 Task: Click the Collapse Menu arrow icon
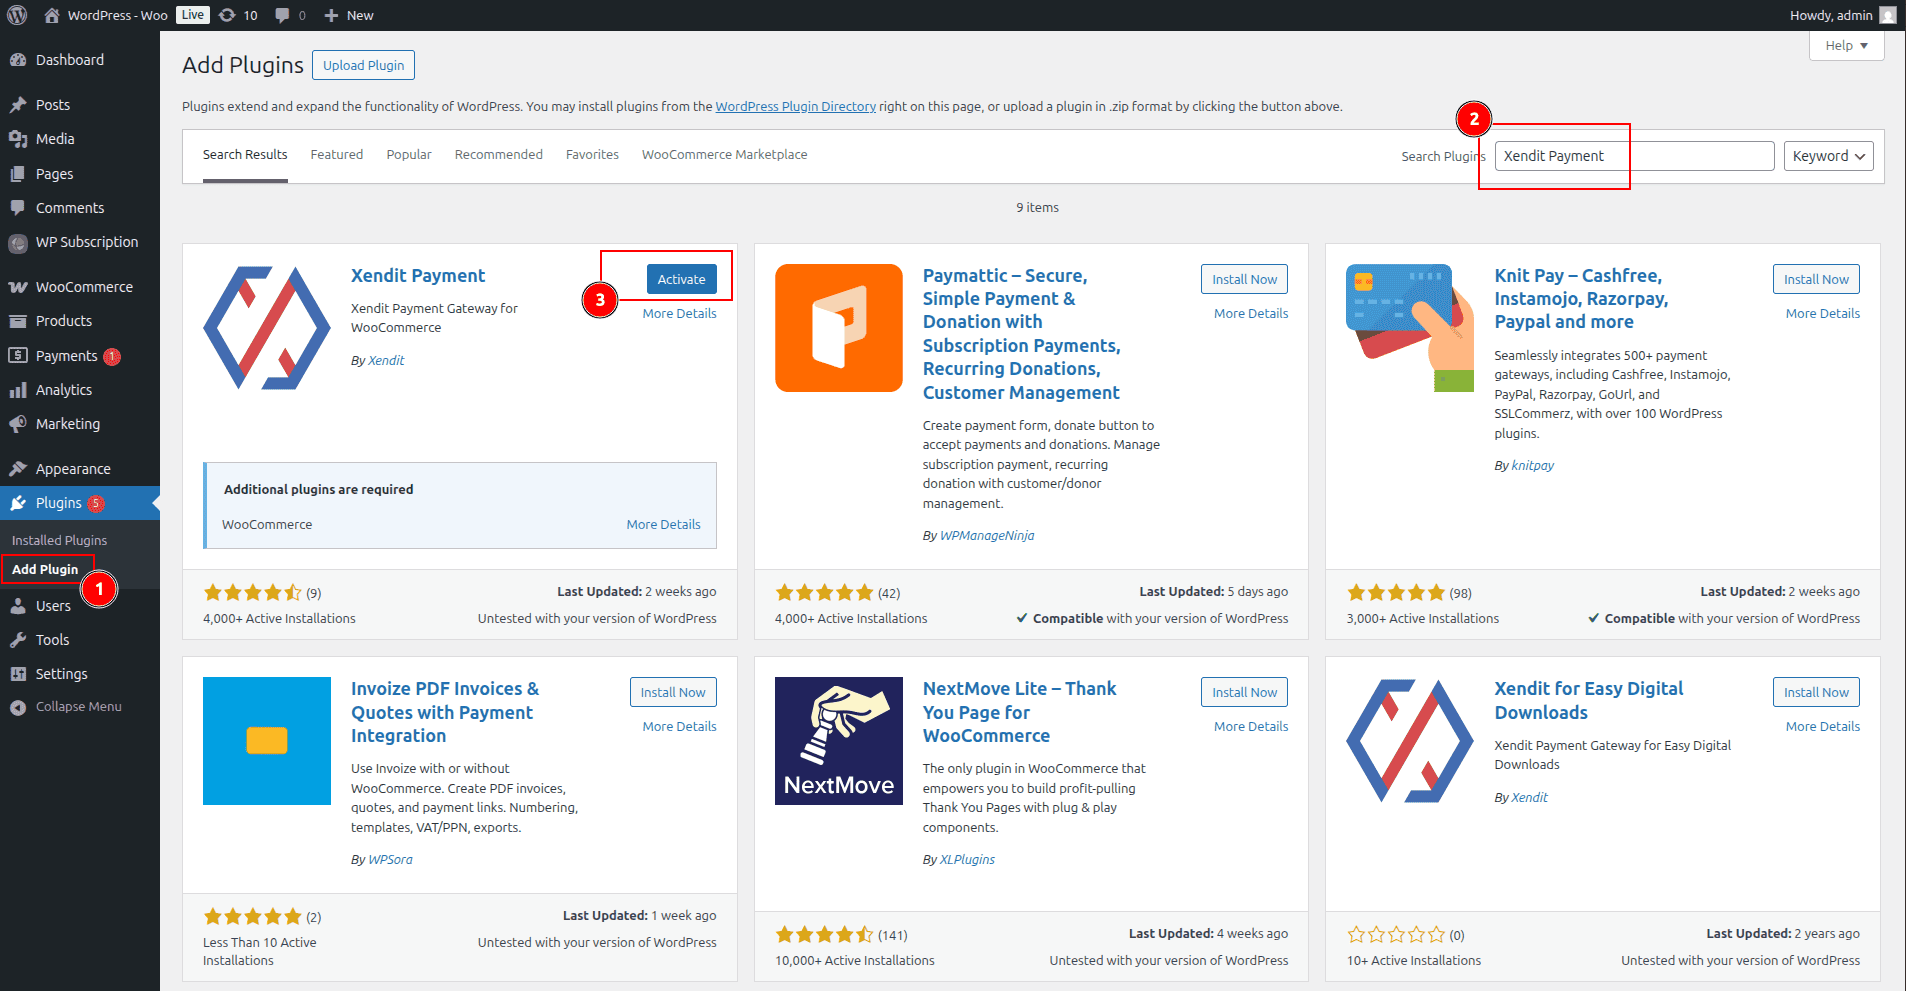[x=18, y=707]
